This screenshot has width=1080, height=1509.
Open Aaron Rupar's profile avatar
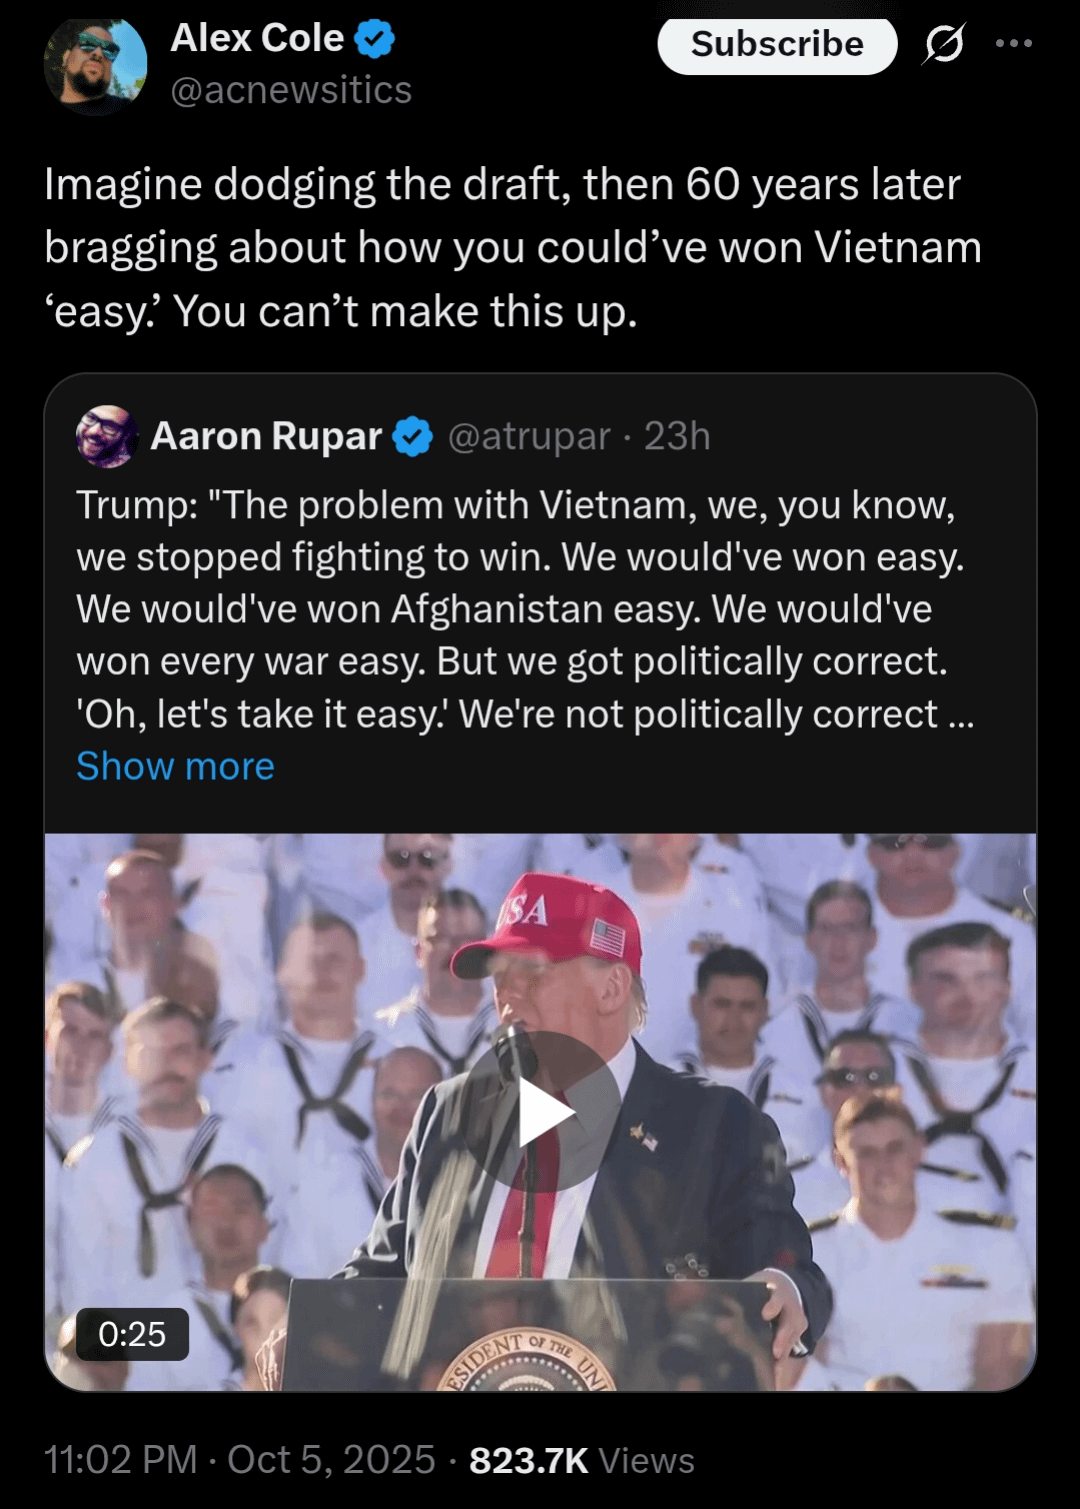coord(107,436)
